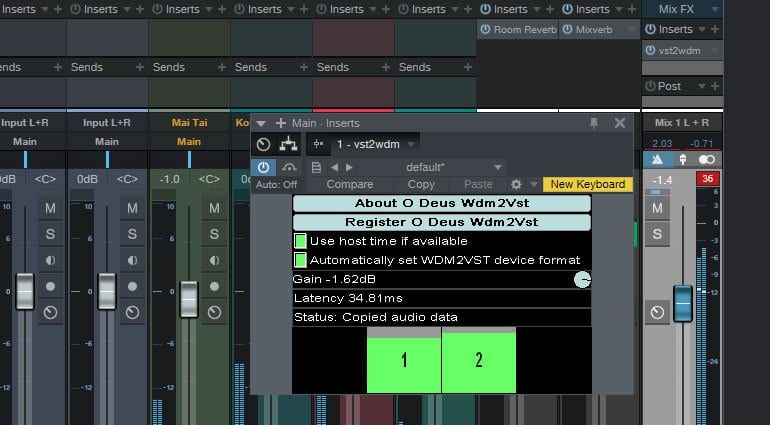Image resolution: width=770 pixels, height=425 pixels.
Task: Go to next preset with right arrow
Action: [349, 168]
